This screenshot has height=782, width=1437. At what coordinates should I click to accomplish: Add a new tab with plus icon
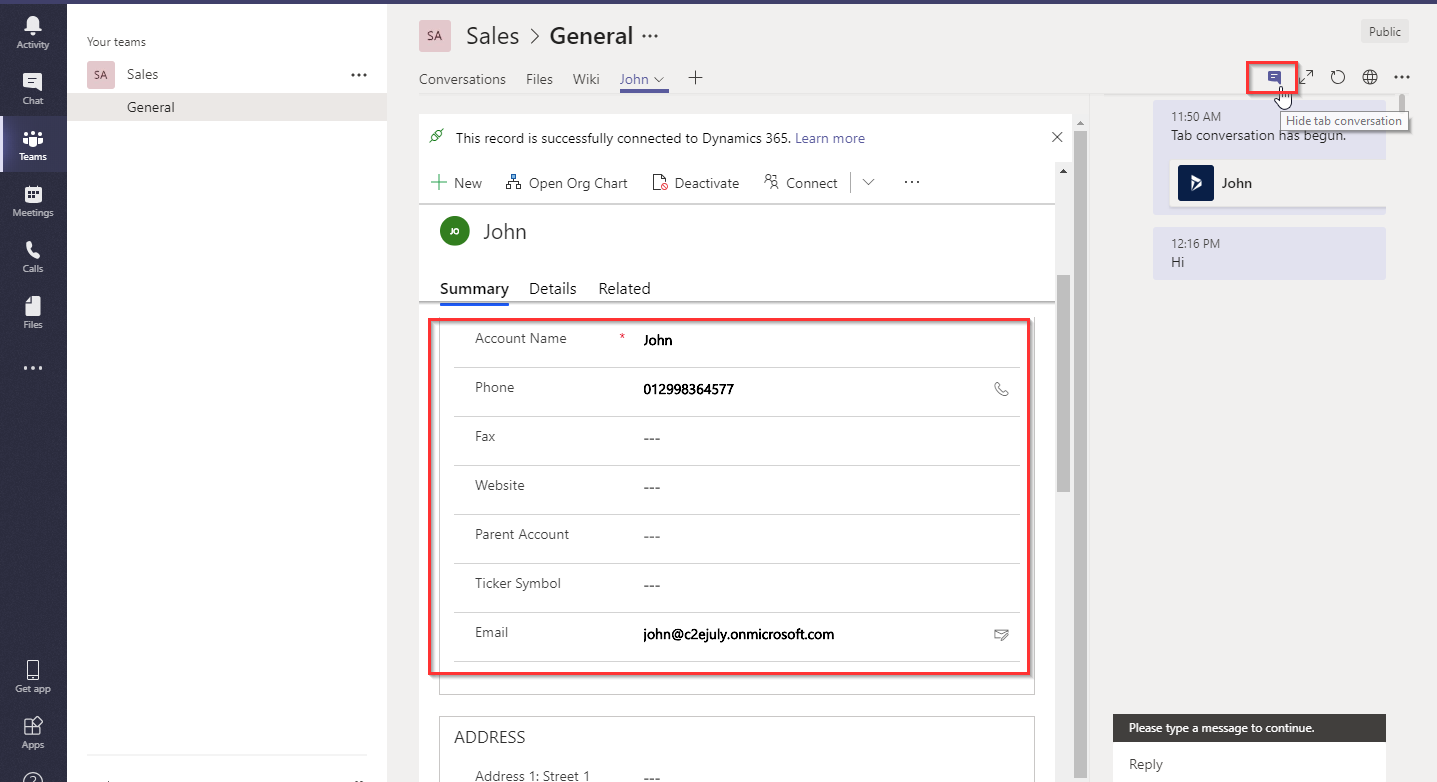coord(695,78)
